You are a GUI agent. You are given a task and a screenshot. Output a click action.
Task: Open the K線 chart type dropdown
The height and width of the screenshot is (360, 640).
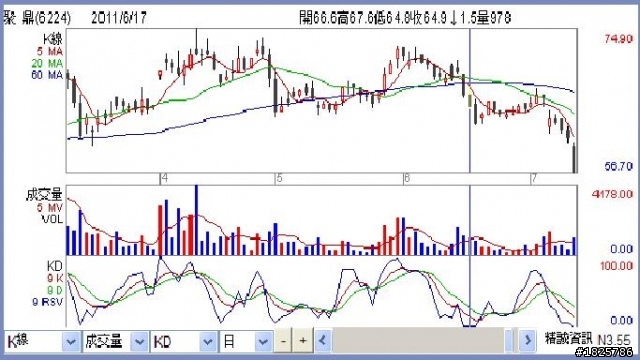pyautogui.click(x=42, y=341)
